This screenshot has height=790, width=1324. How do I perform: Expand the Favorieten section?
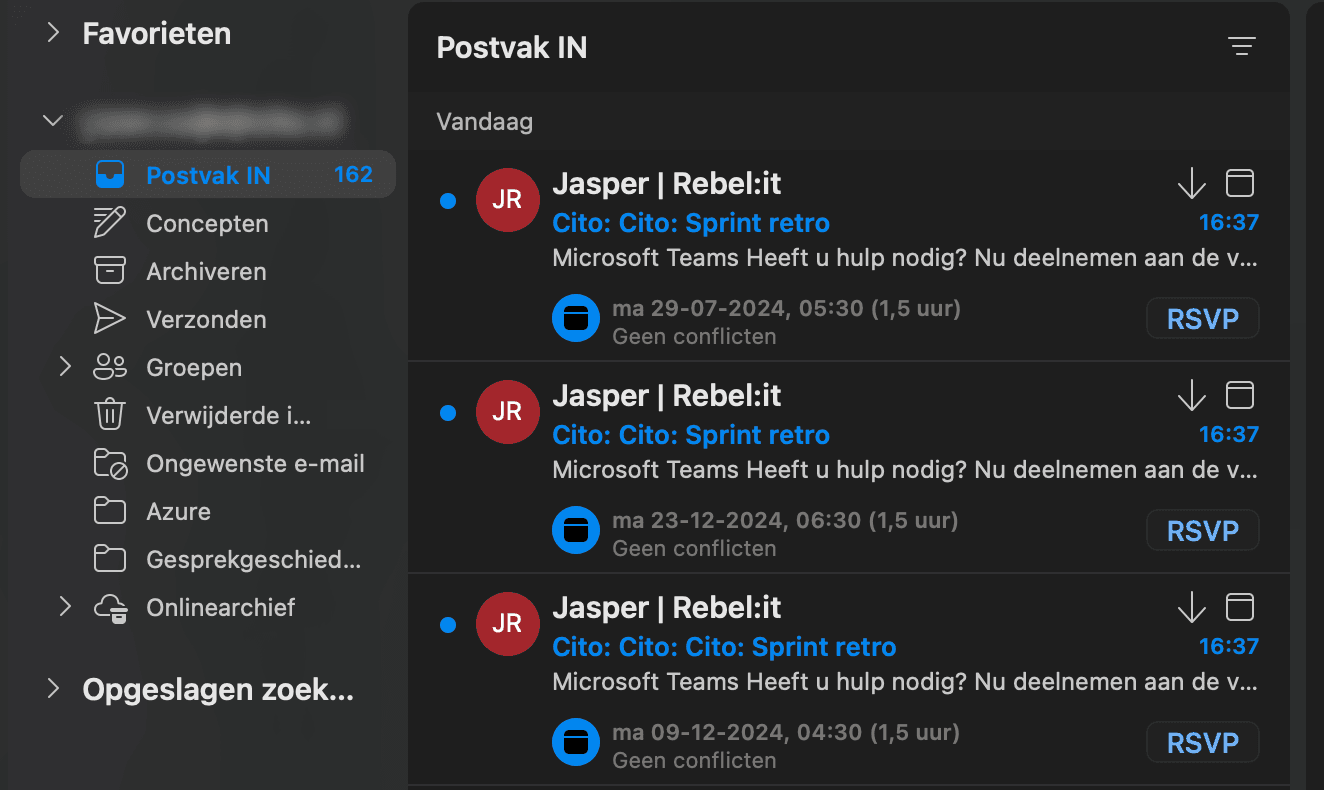[x=53, y=33]
